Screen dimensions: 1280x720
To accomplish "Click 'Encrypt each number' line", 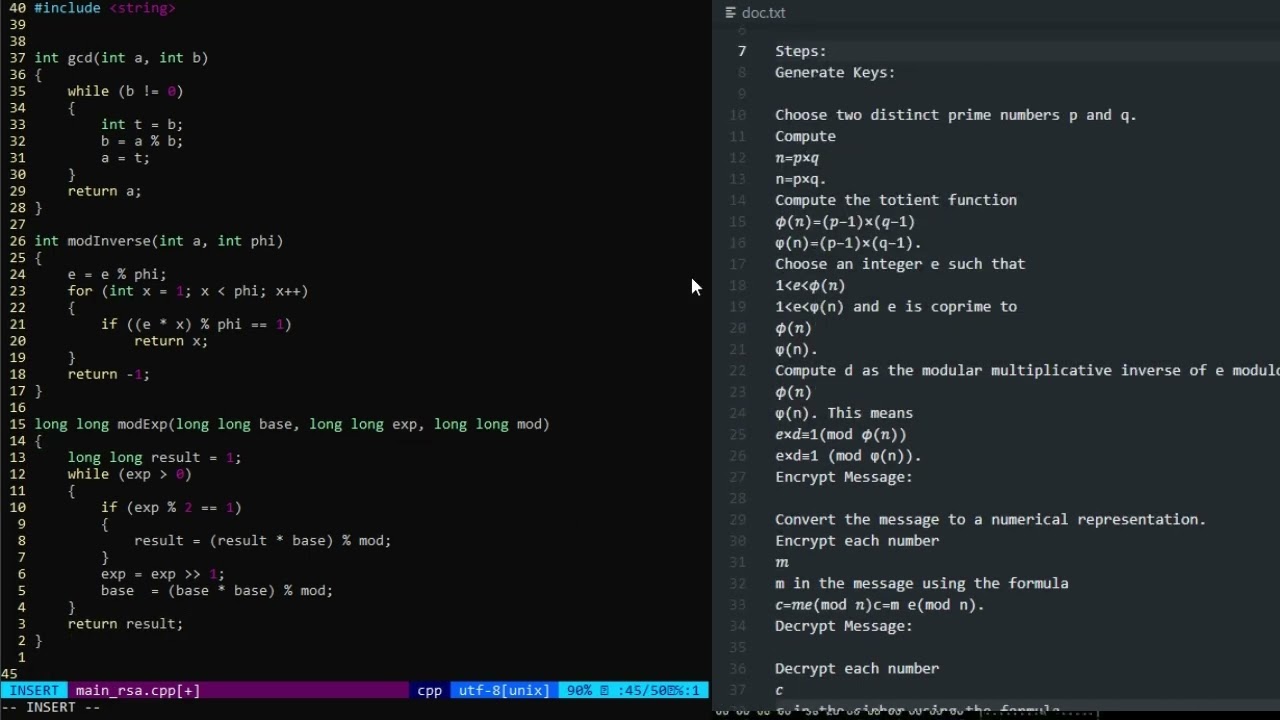I will pos(857,540).
